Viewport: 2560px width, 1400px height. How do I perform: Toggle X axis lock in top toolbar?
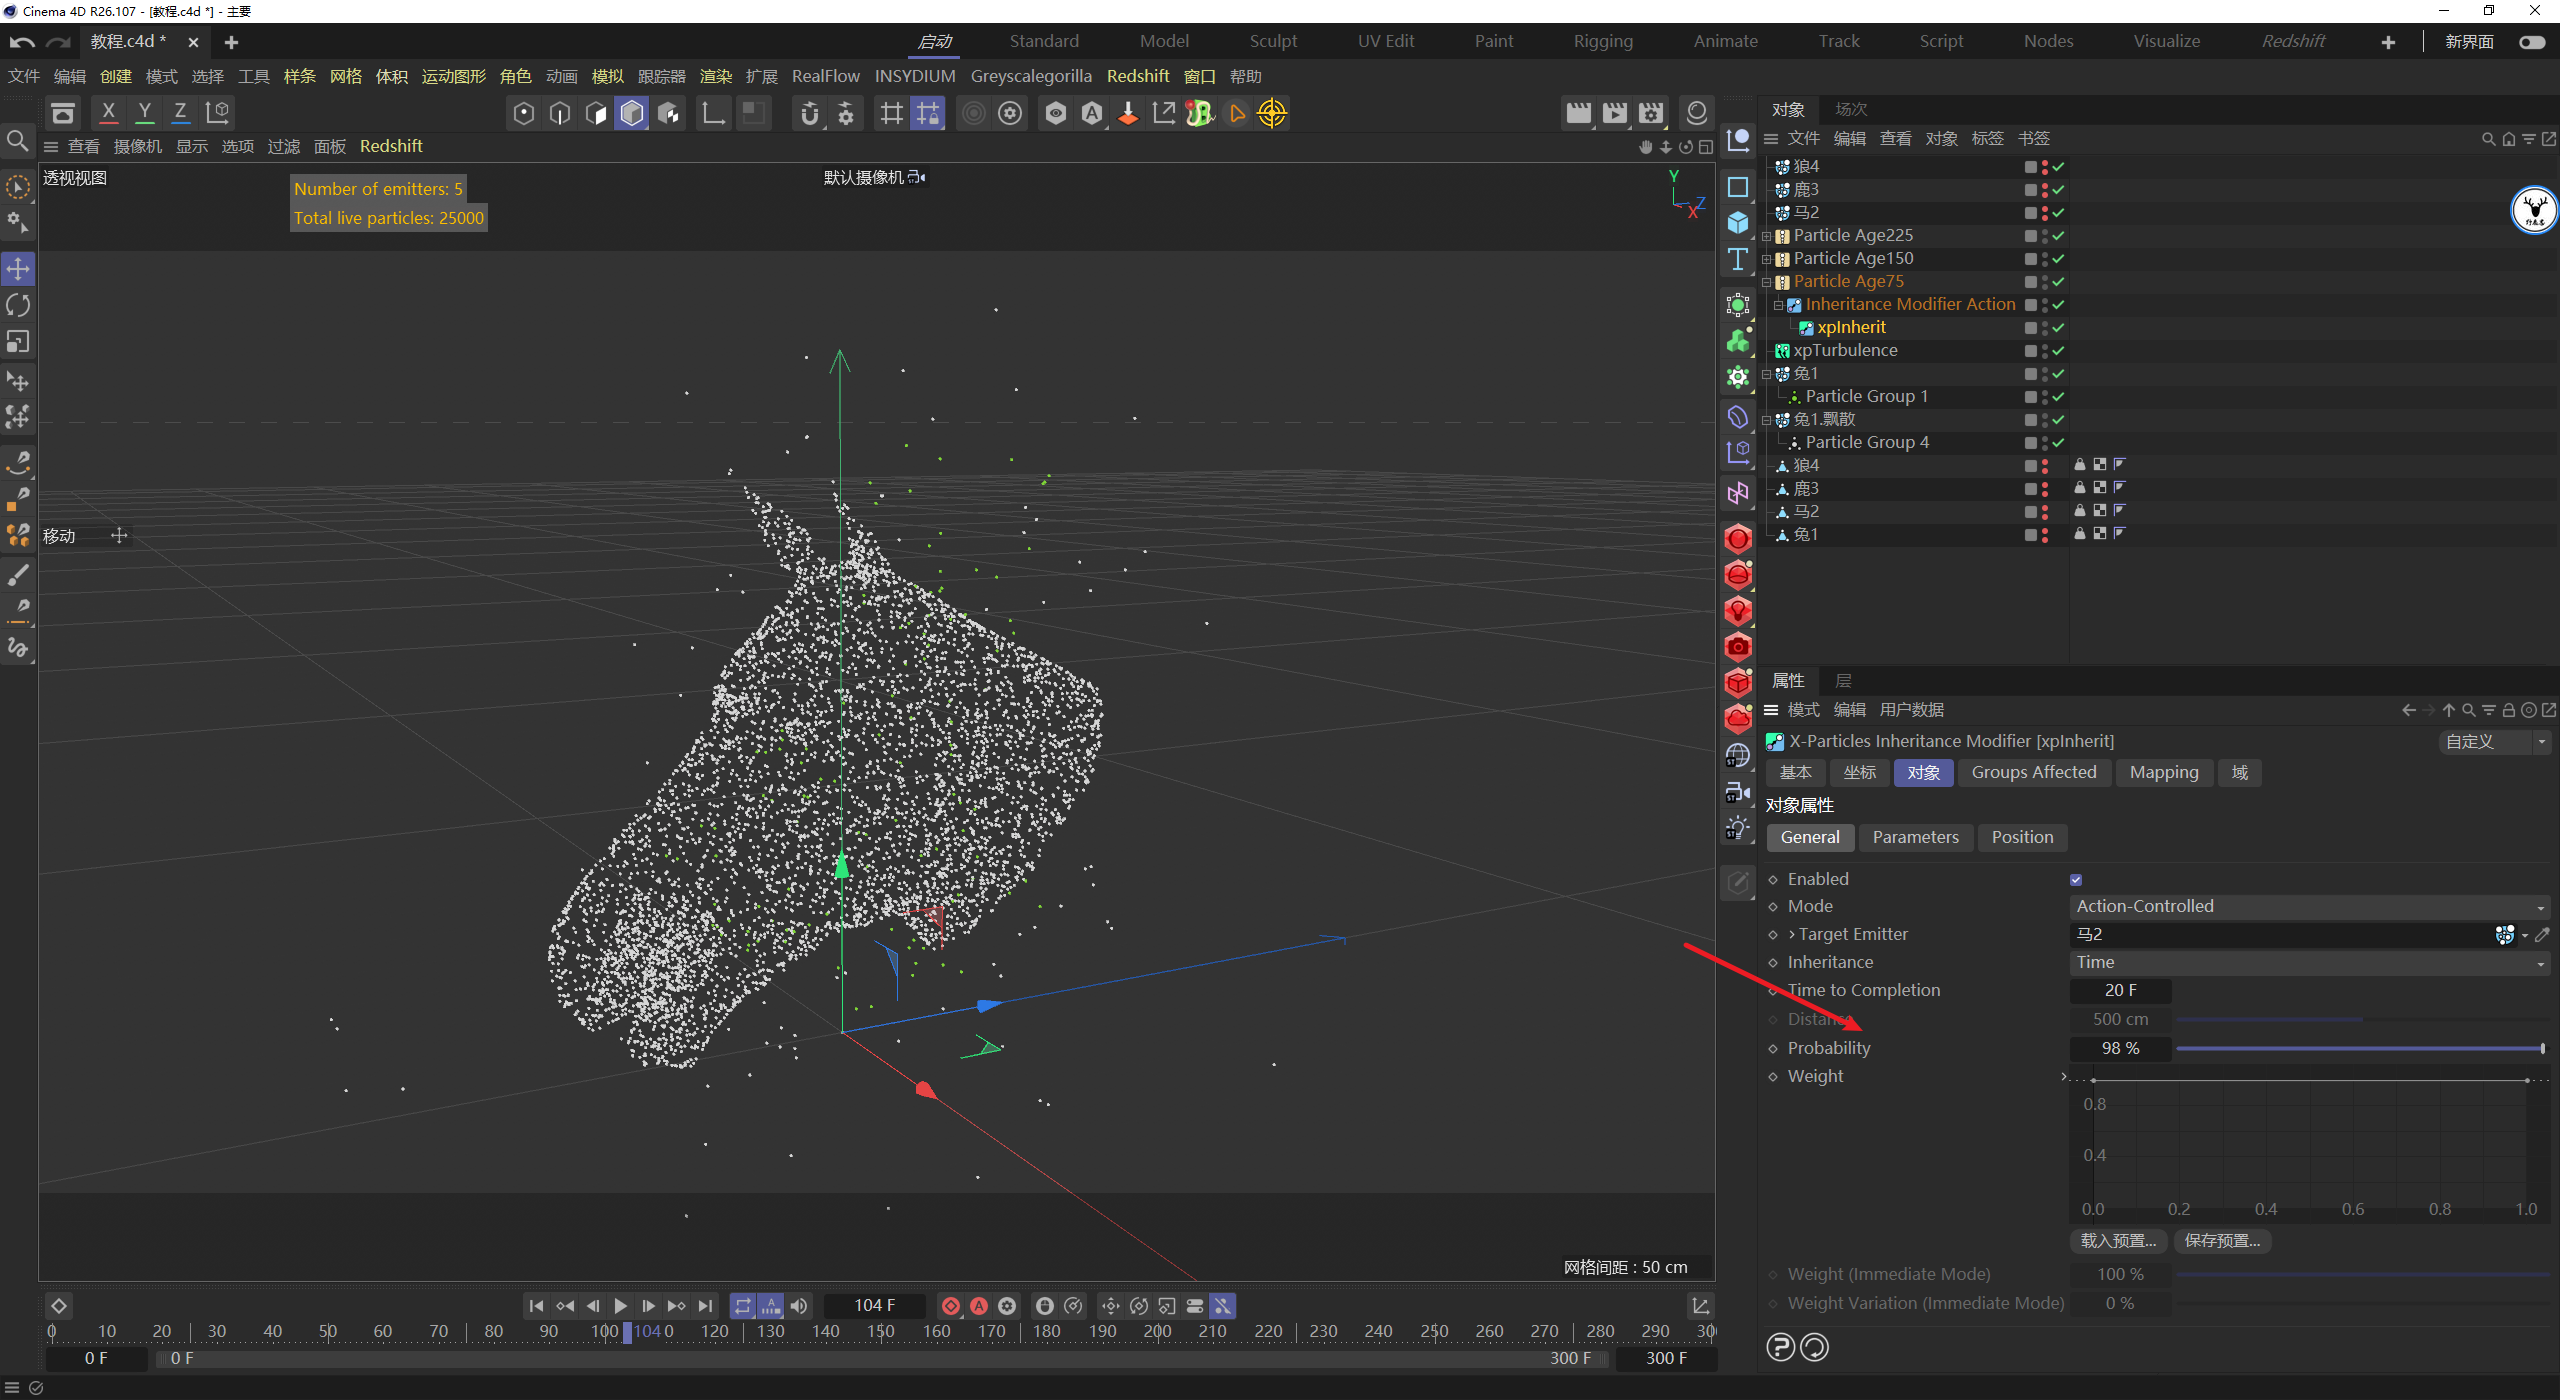coord(108,113)
